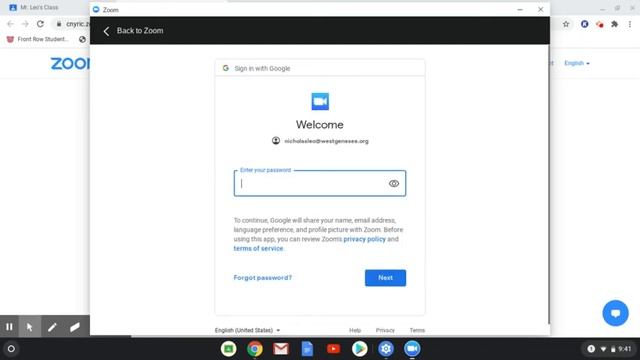Click the Next button
Viewport: 640px width, 360px height.
pos(385,278)
